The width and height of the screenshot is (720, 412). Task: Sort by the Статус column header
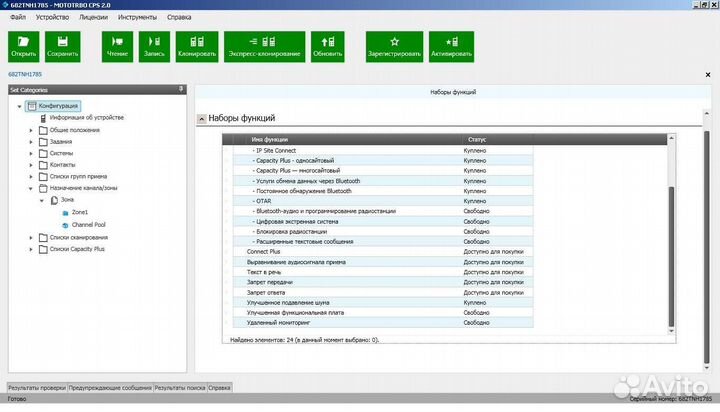click(477, 139)
